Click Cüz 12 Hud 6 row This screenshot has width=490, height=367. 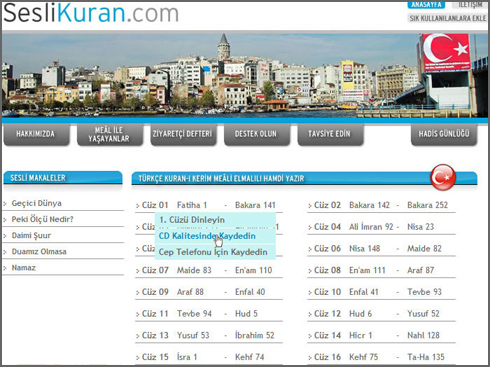click(381, 313)
